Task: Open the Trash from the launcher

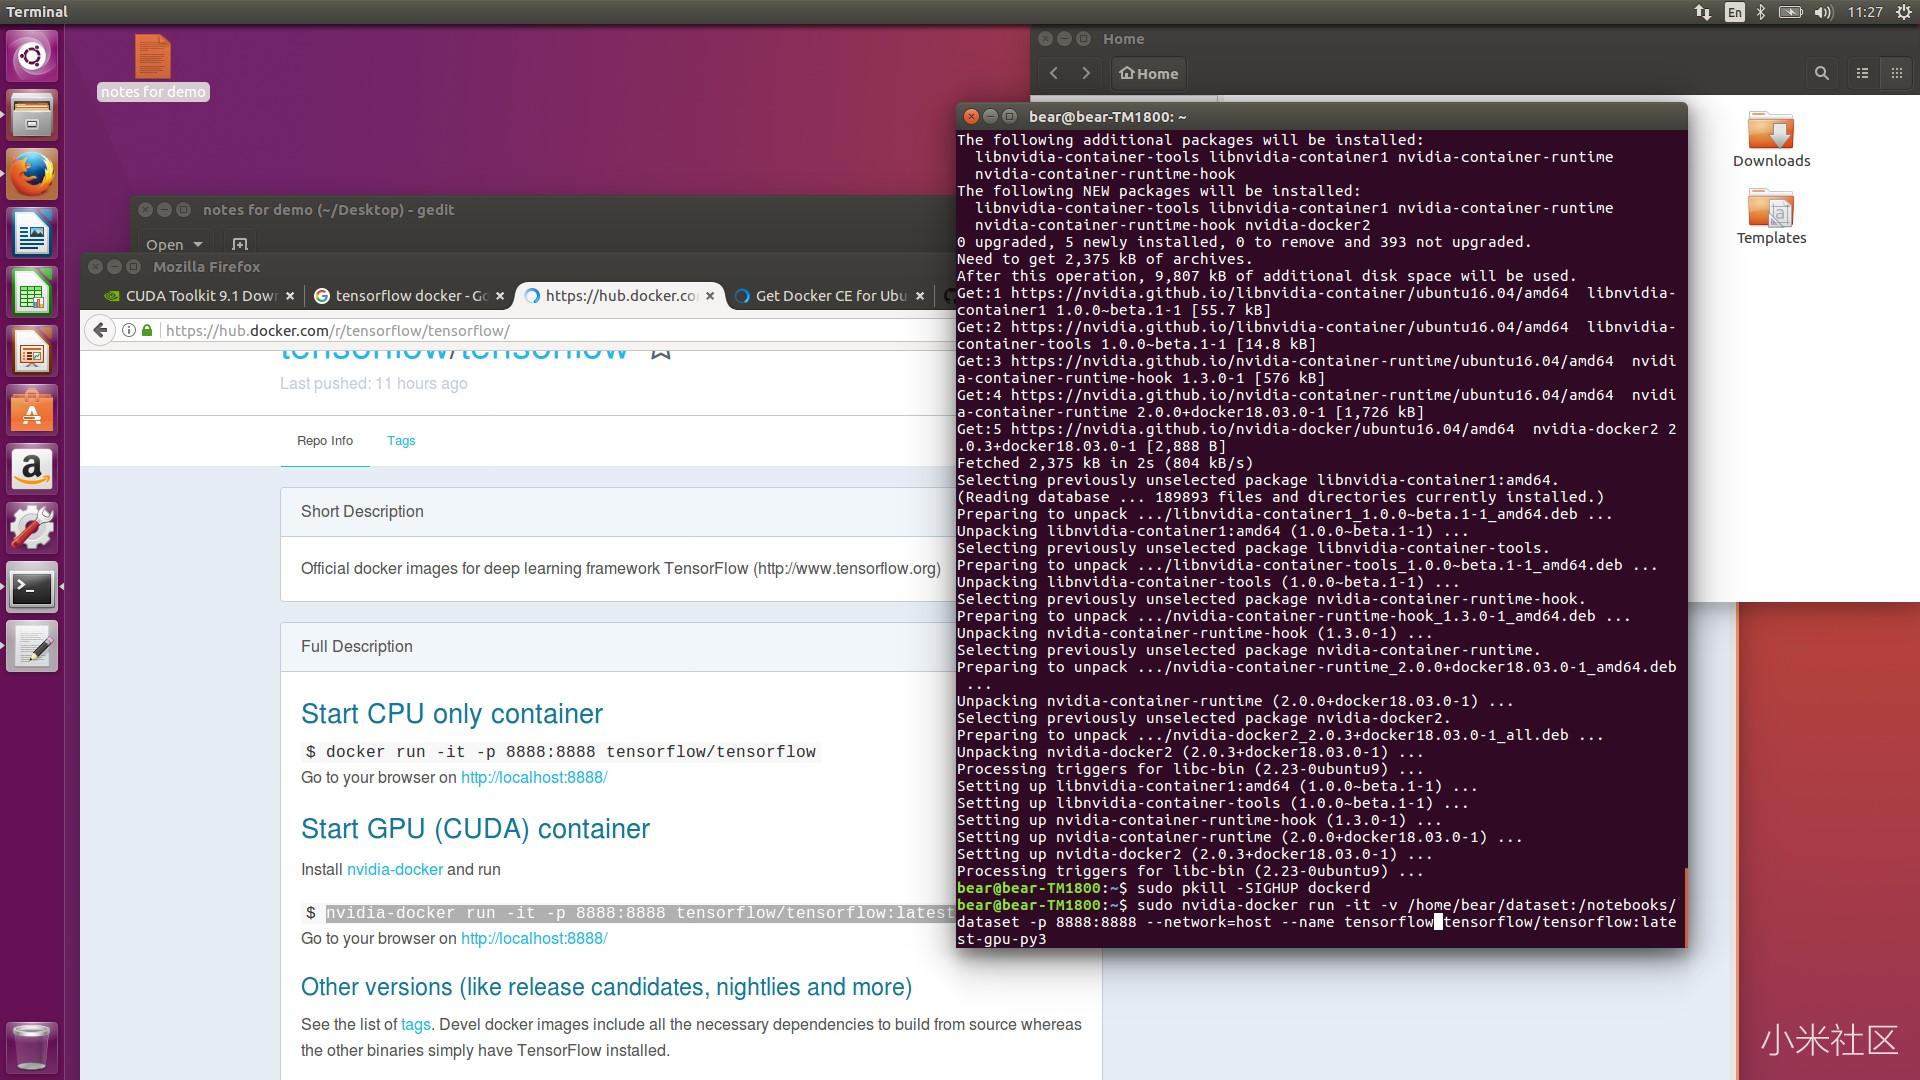Action: click(32, 1046)
